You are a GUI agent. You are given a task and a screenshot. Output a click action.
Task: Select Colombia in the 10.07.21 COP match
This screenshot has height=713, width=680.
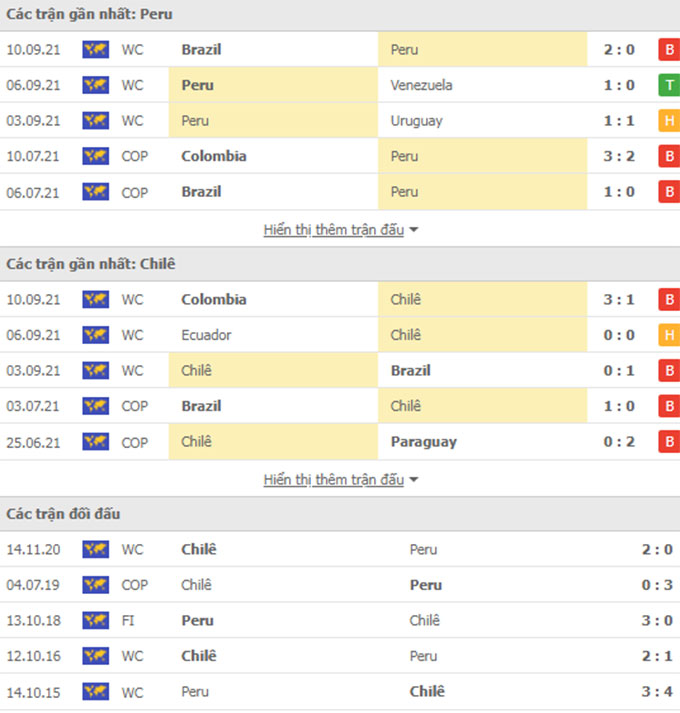click(214, 156)
